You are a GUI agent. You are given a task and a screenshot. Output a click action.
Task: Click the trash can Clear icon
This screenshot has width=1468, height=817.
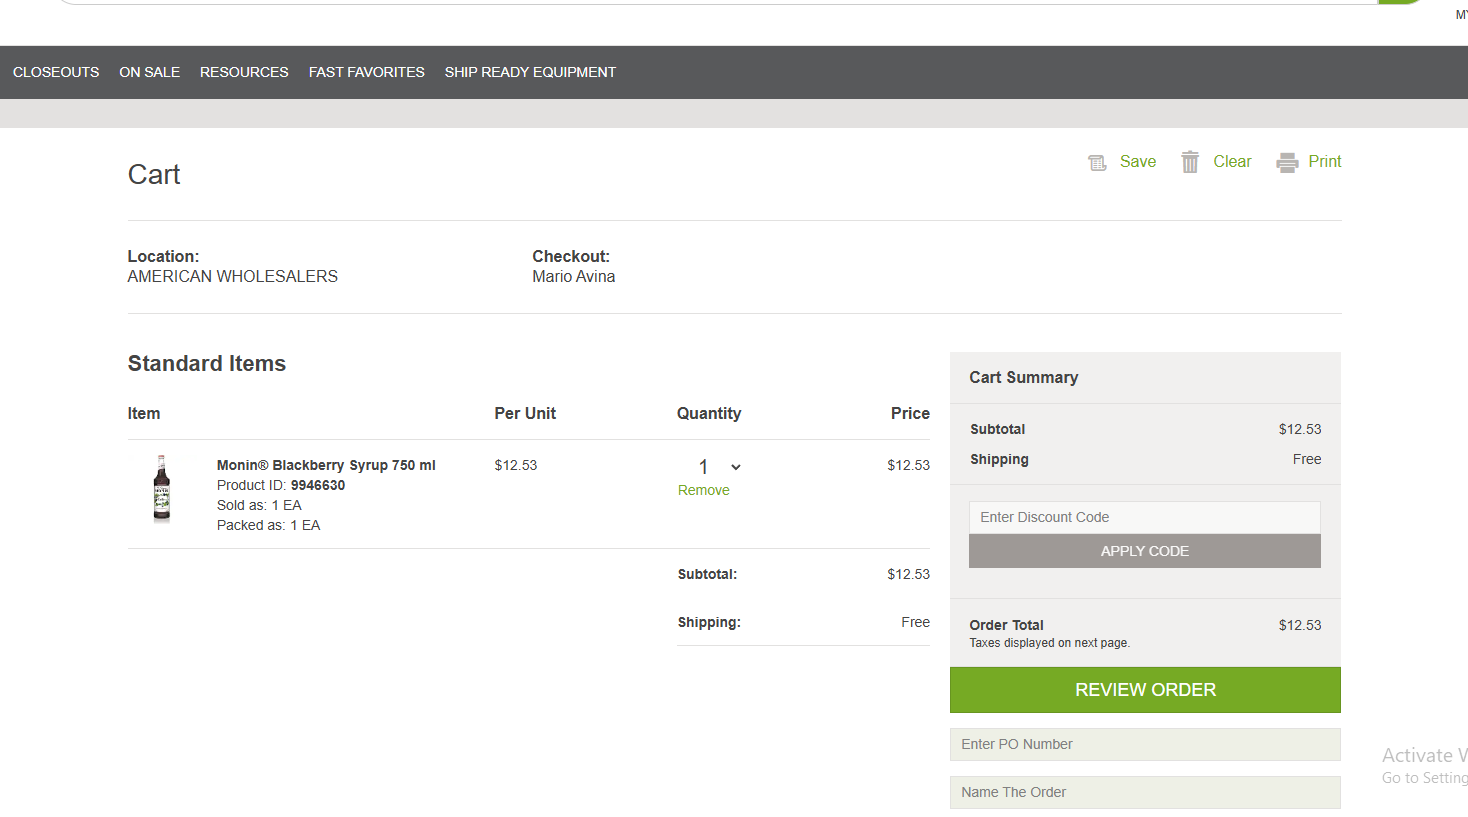pos(1190,162)
